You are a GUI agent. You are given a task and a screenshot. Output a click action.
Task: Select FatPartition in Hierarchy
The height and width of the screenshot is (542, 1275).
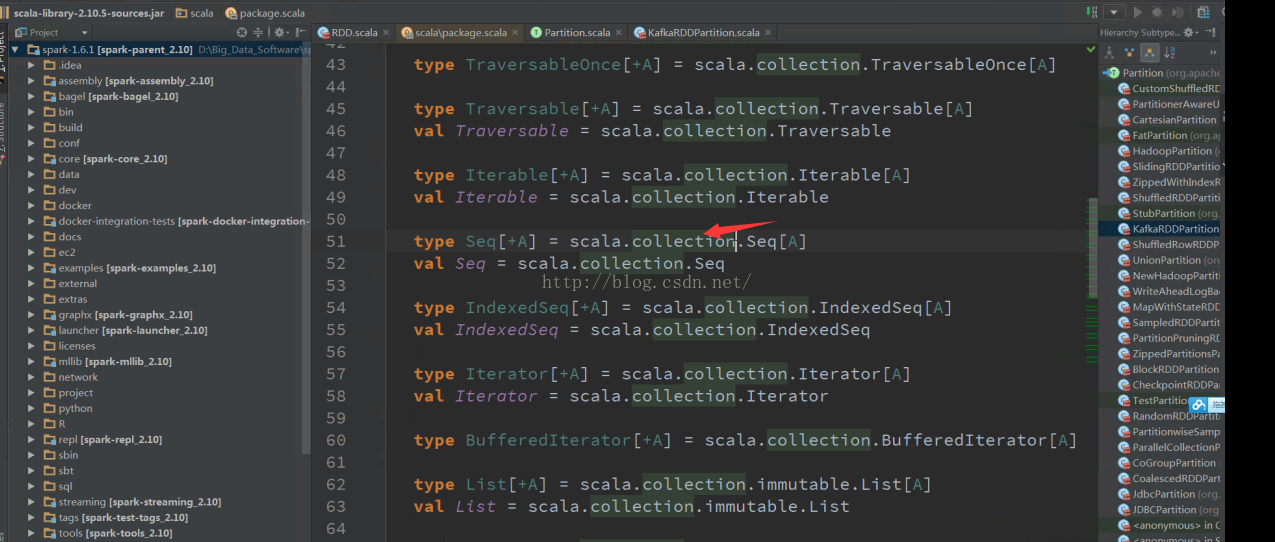pos(1169,135)
